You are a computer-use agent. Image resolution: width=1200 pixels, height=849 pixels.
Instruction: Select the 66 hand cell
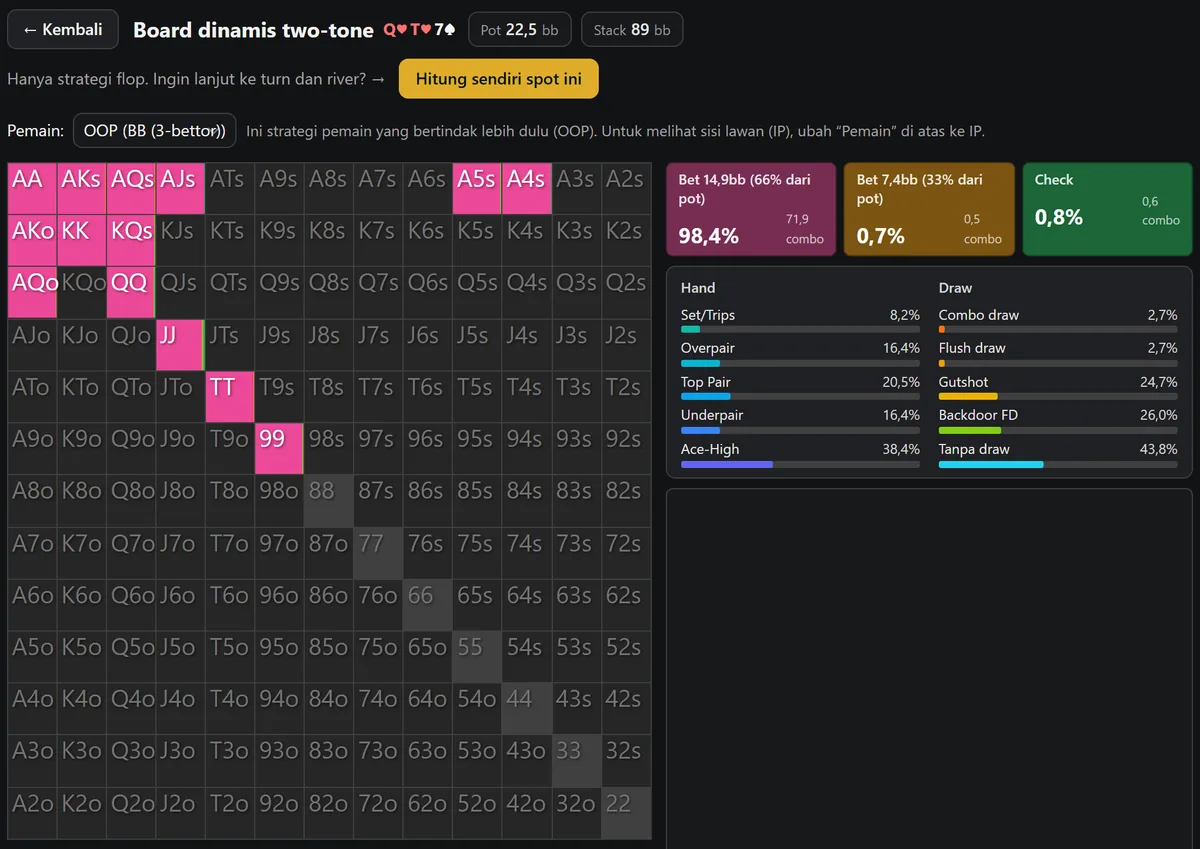[428, 605]
